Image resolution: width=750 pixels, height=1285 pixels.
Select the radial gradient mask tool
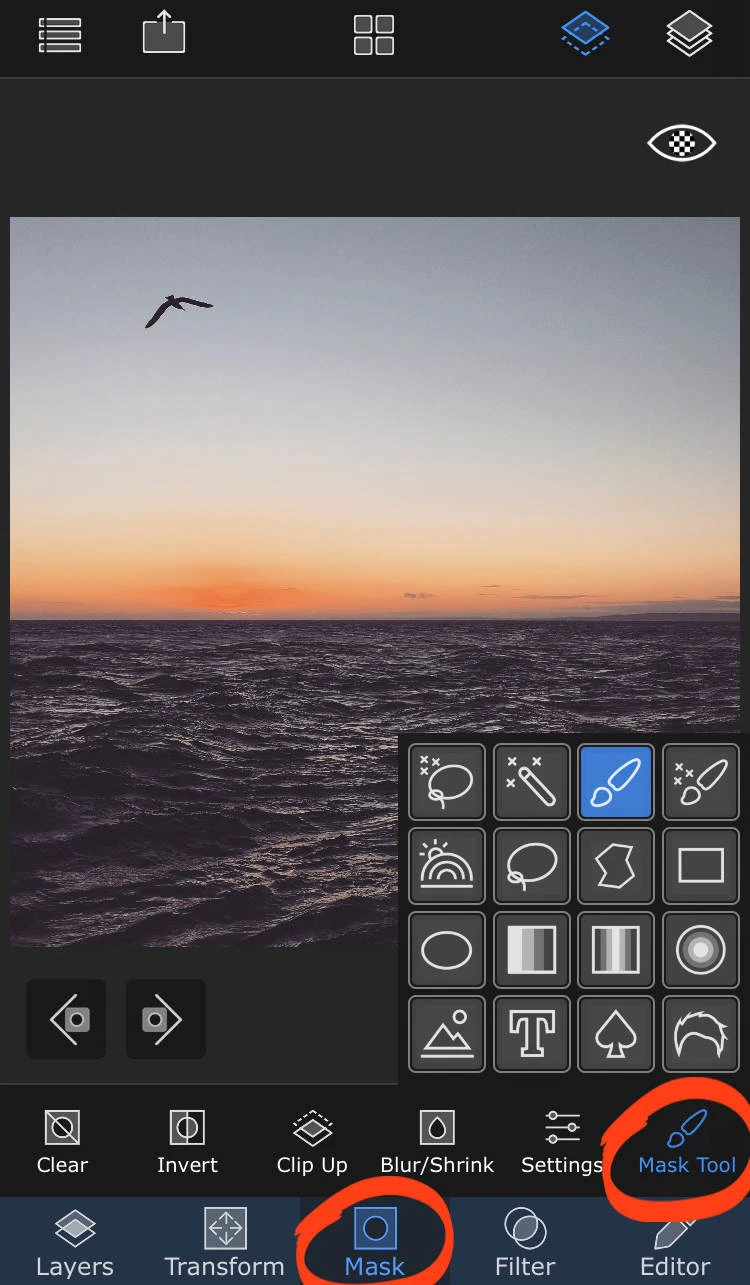pos(701,950)
